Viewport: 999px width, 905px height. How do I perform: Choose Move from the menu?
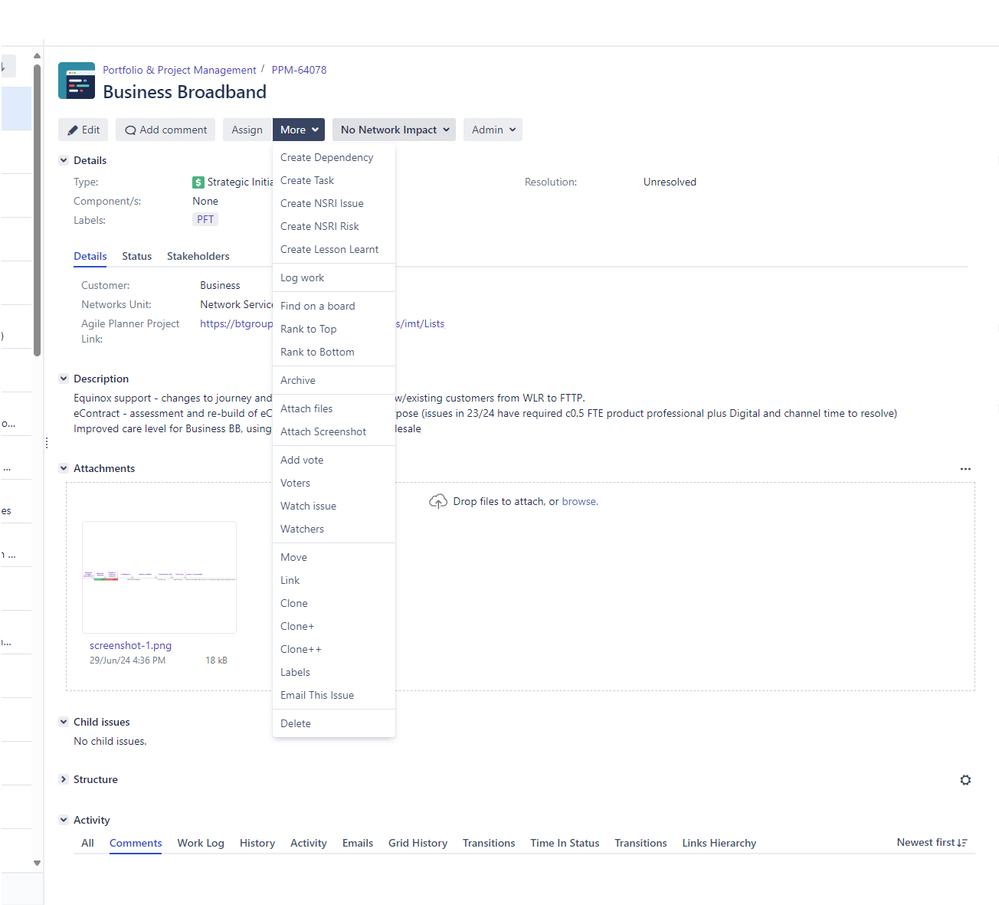[x=334, y=557]
